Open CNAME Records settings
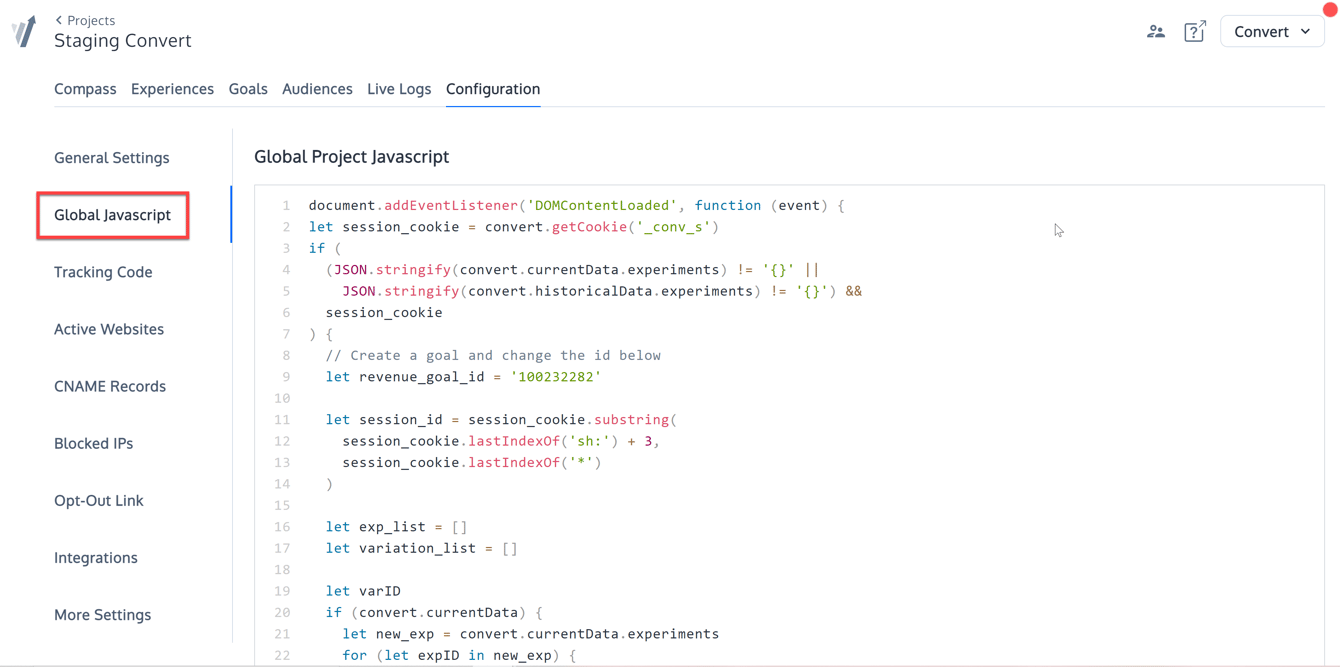This screenshot has width=1340, height=667. (110, 386)
